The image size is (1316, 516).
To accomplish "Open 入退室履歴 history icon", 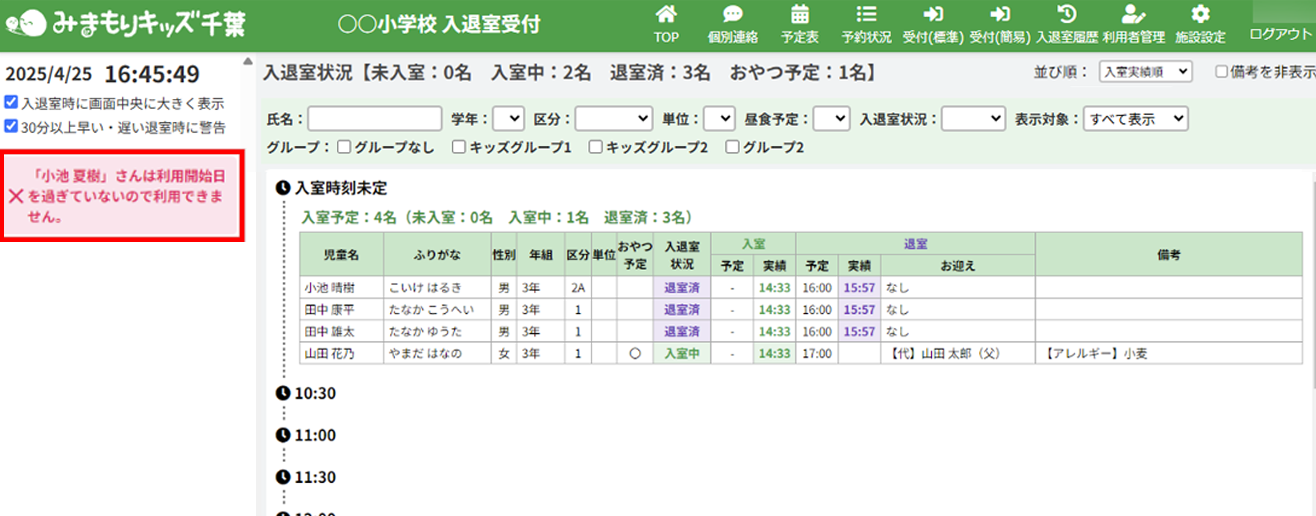I will point(1066,15).
